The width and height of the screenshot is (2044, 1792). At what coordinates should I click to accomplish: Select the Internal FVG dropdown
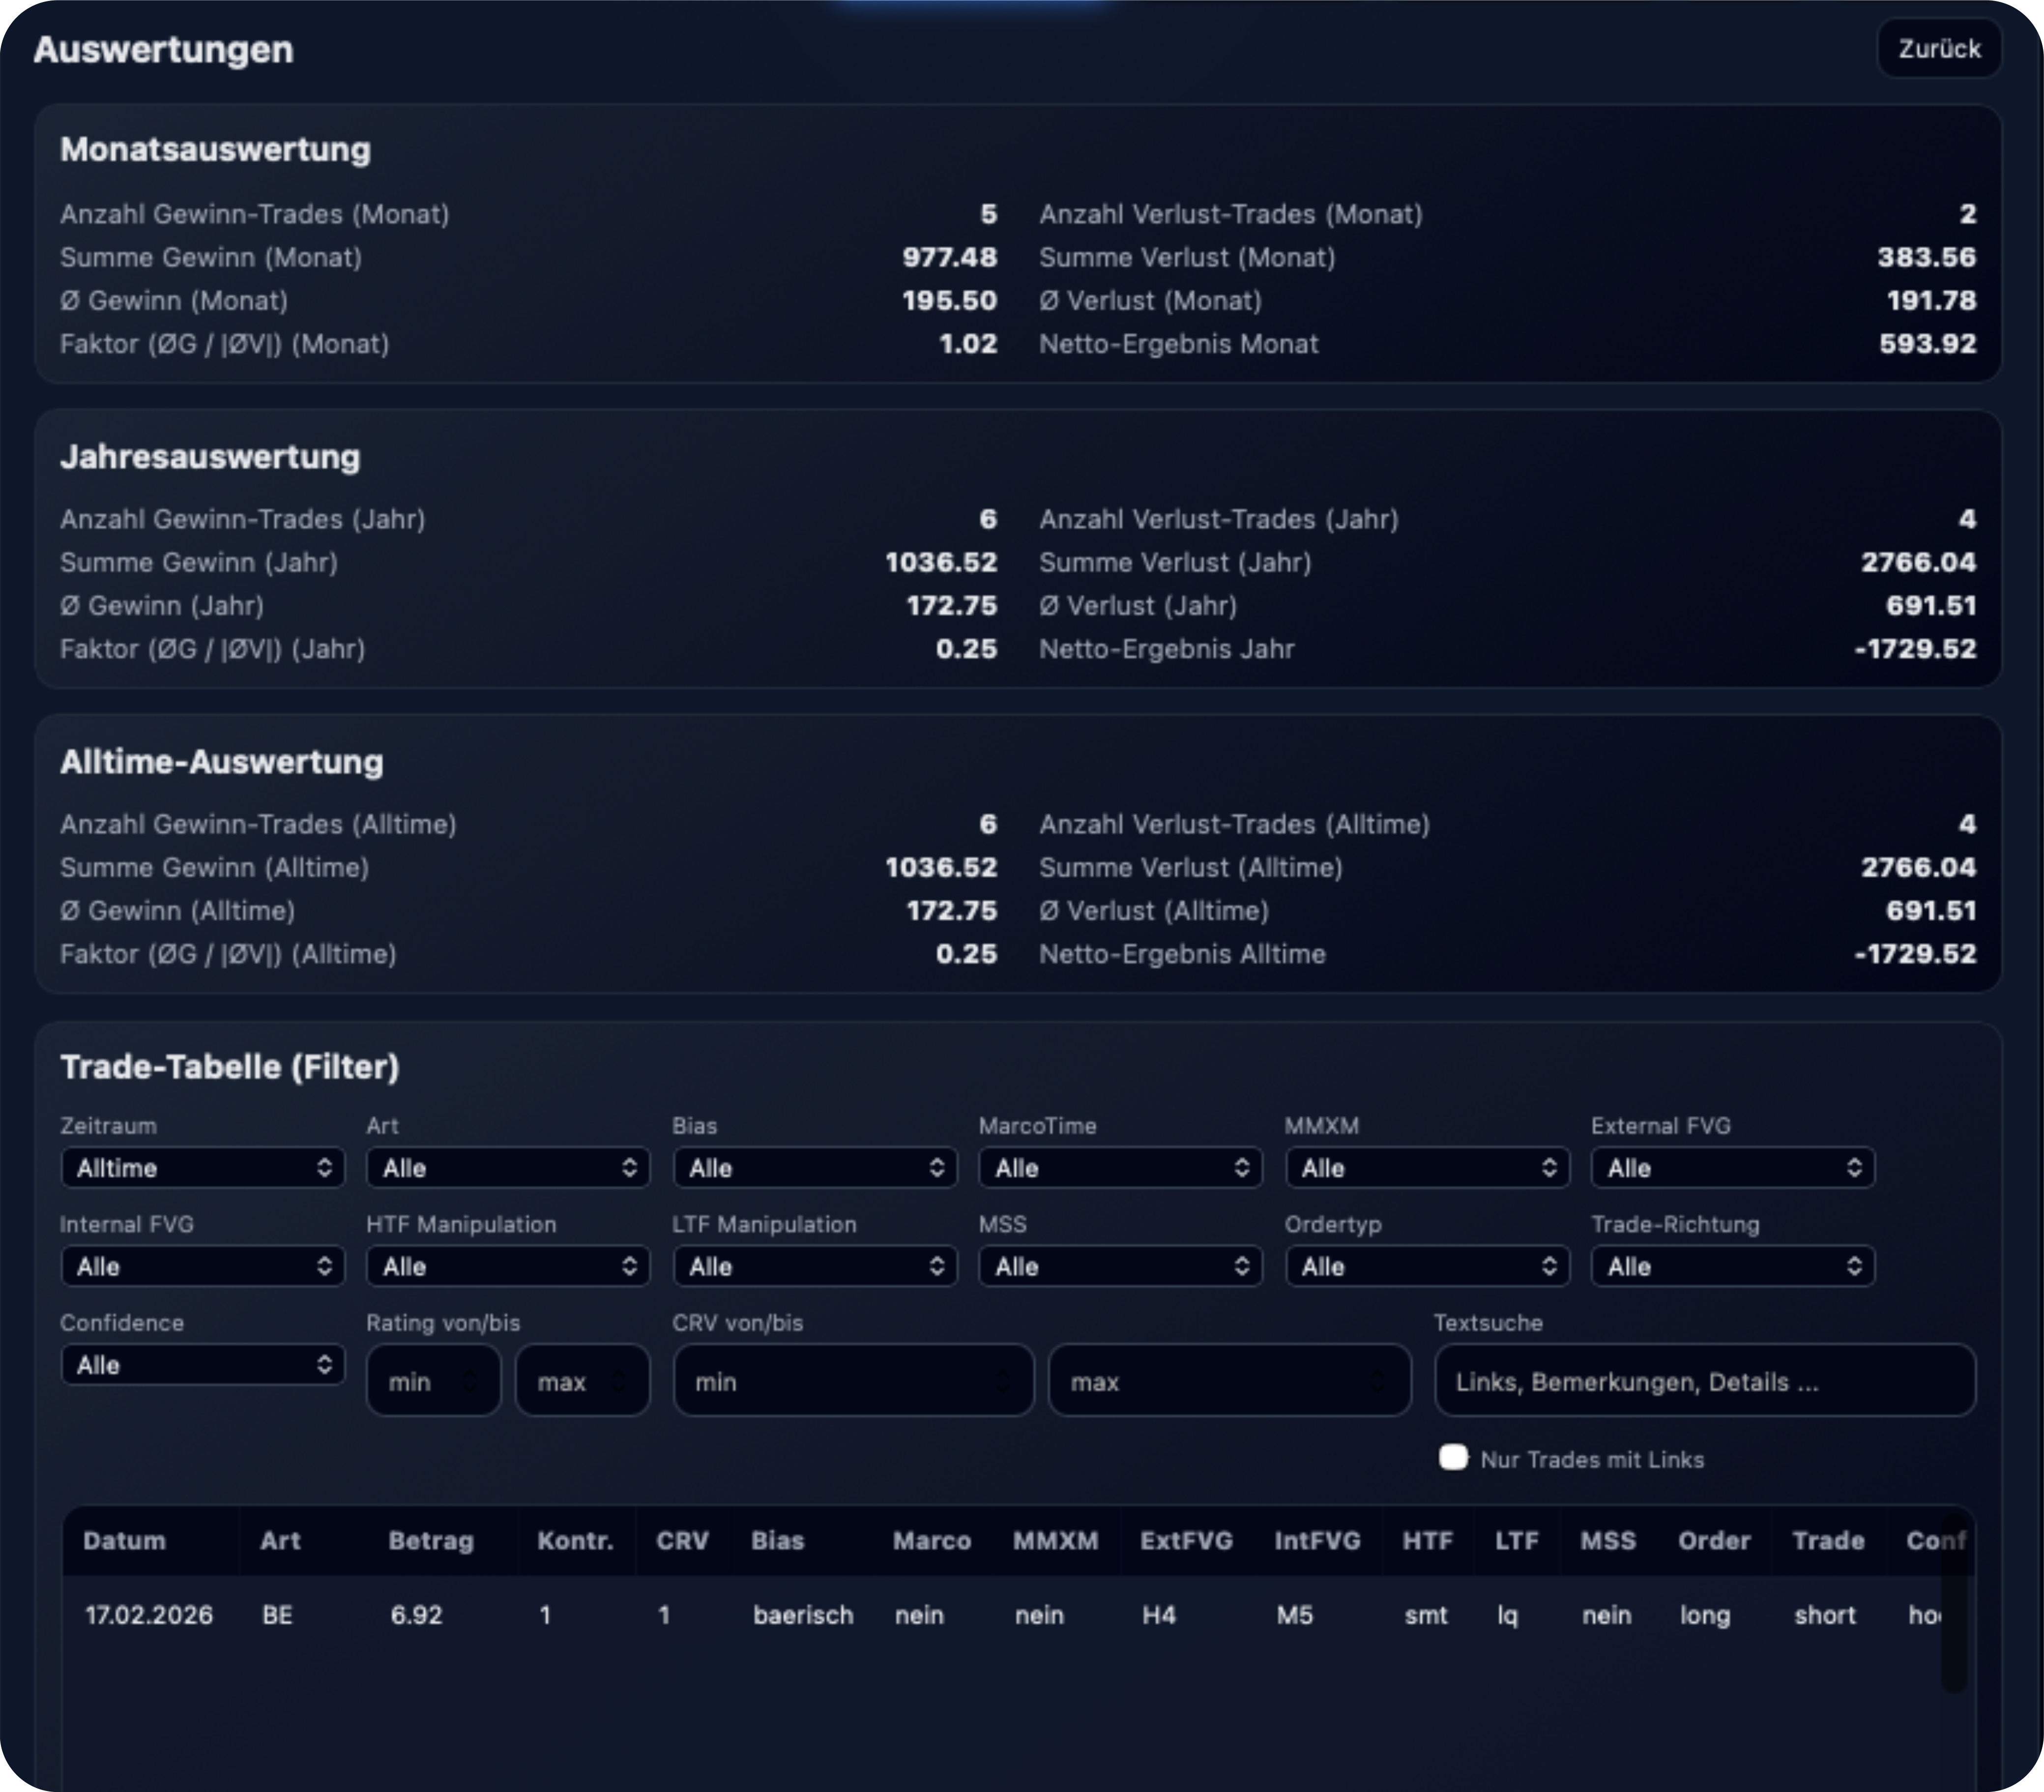click(x=203, y=1266)
